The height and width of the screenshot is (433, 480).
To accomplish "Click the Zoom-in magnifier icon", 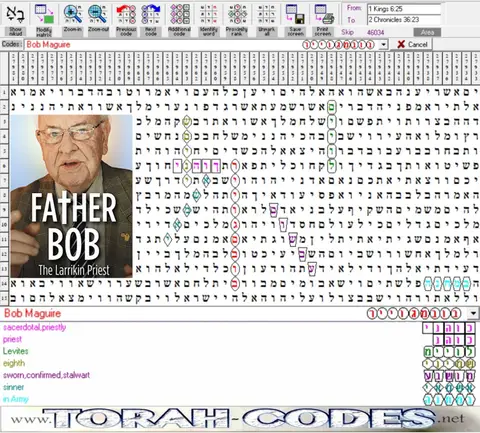I will 72,14.
